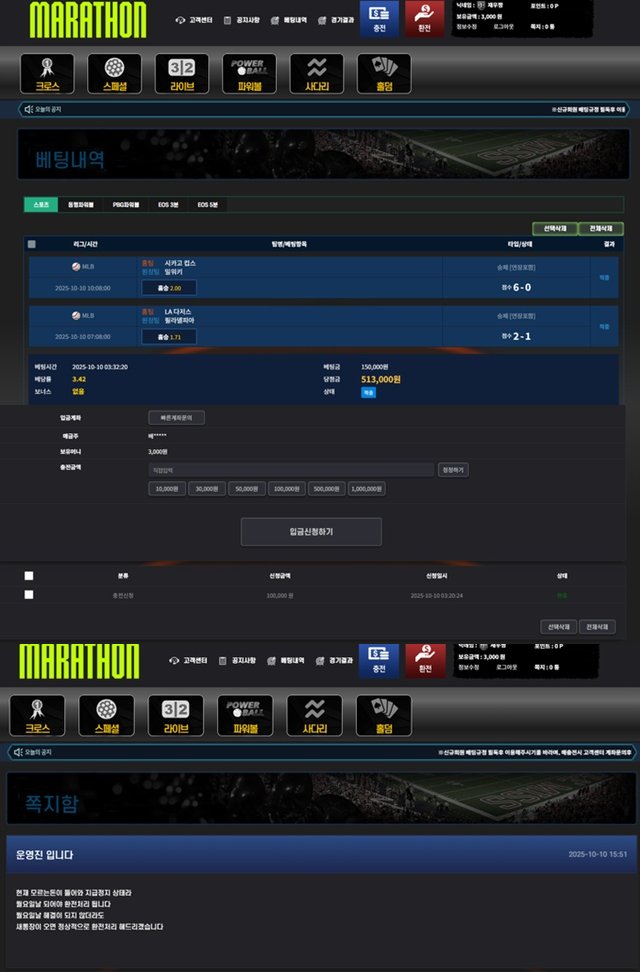The height and width of the screenshot is (972, 640).
Task: Open 스페셜 game icon above 쪽지함 banner
Action: pos(107,715)
